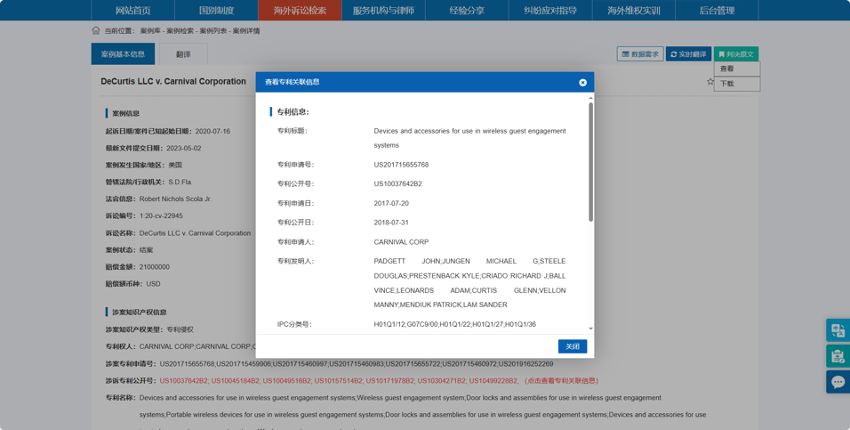Click the judge name Robert Nichols Scola Jr.

(175, 199)
